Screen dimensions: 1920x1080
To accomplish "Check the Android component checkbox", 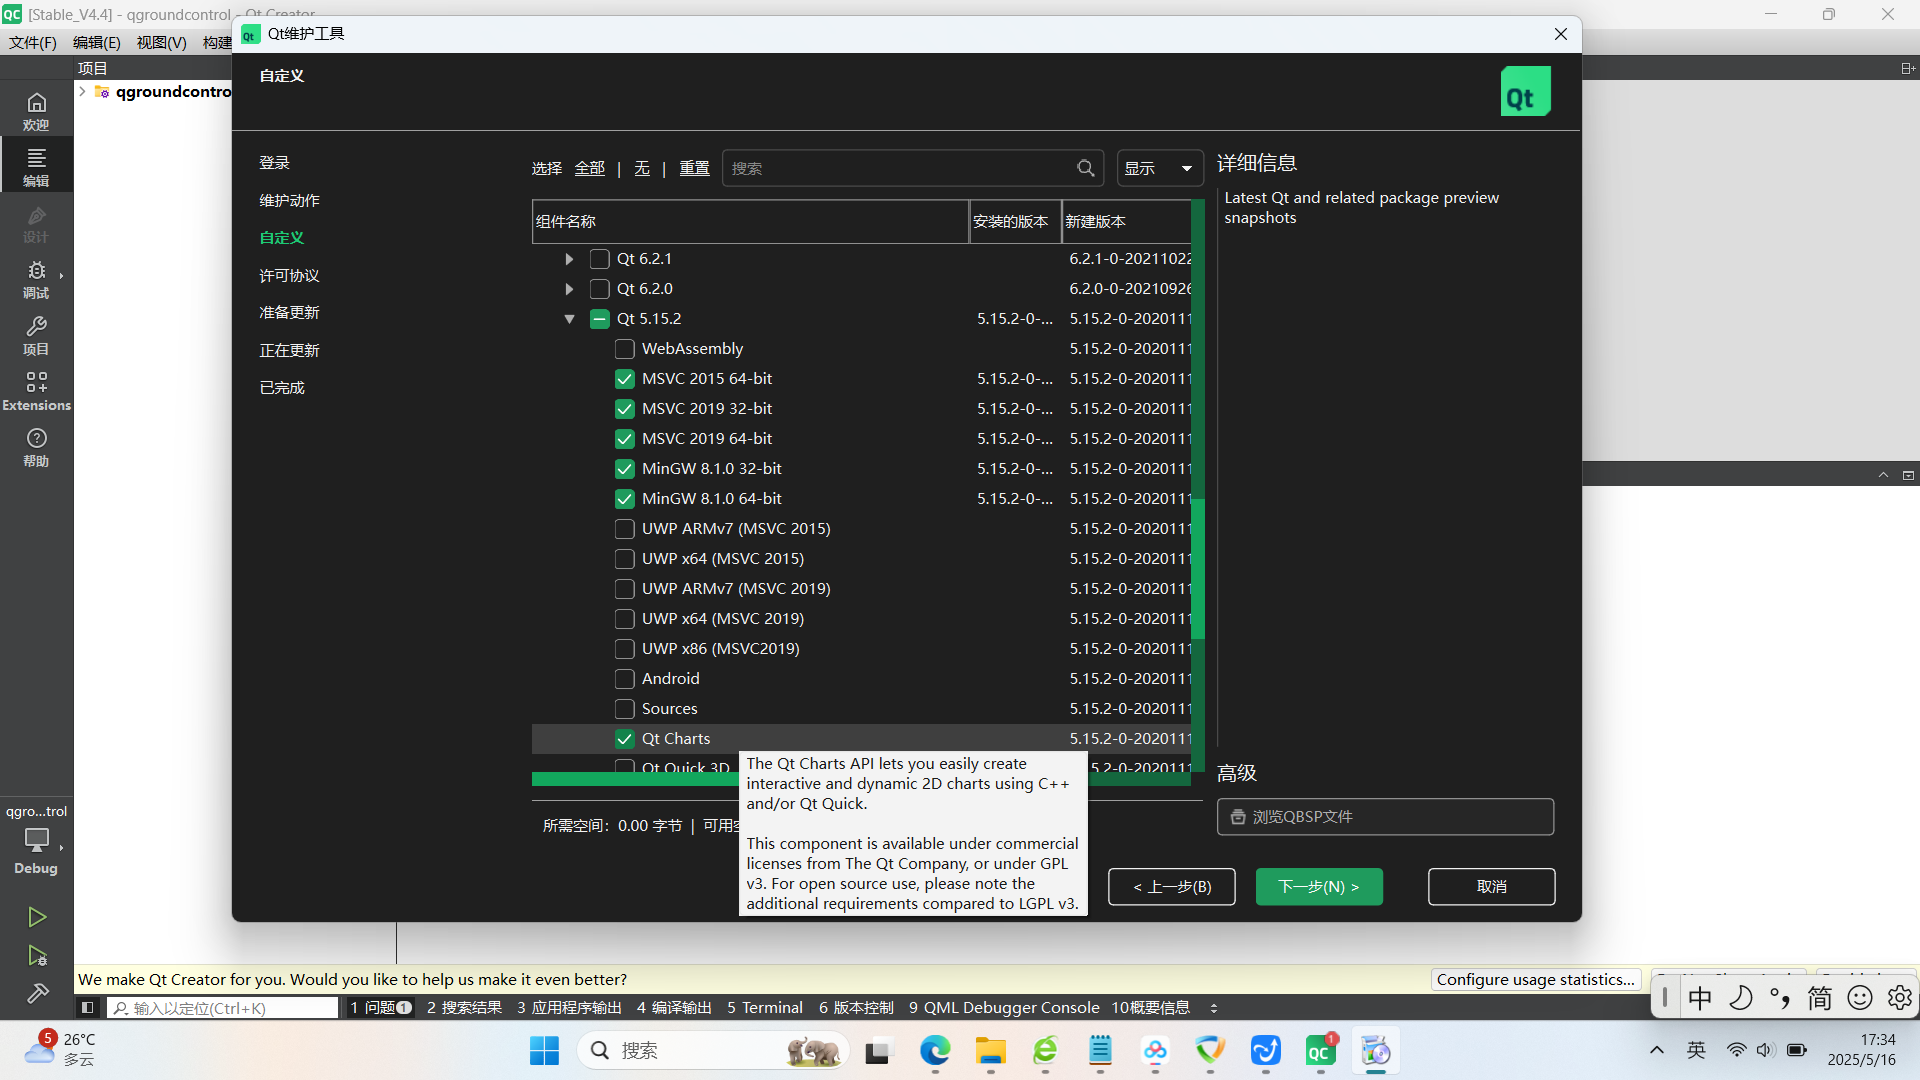I will point(625,679).
